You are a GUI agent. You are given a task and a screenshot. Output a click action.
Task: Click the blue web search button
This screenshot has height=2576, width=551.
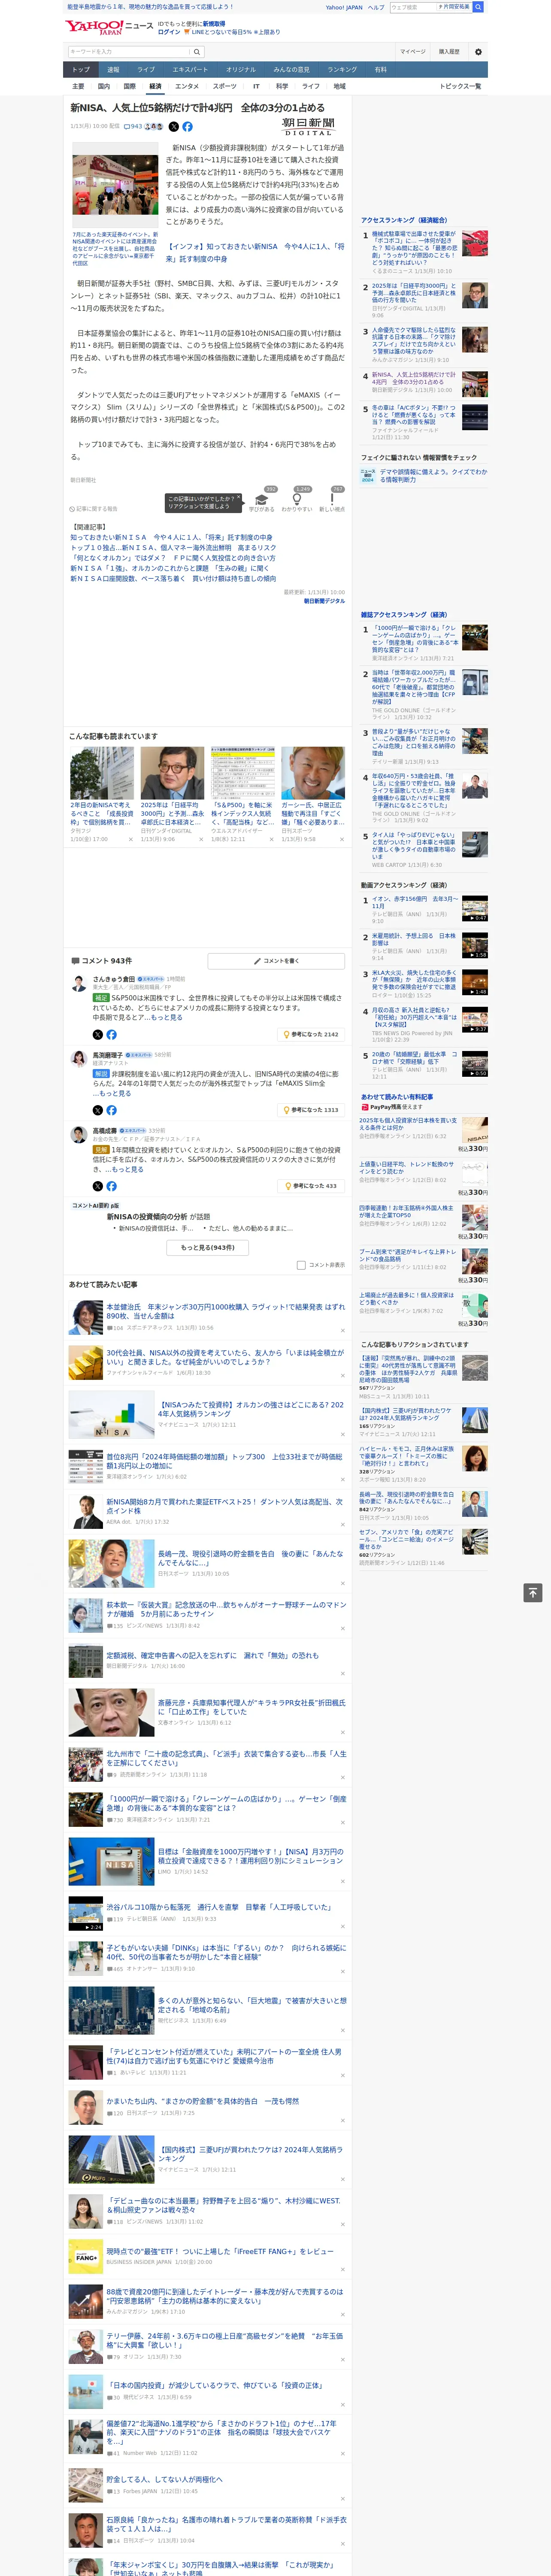pos(478,7)
